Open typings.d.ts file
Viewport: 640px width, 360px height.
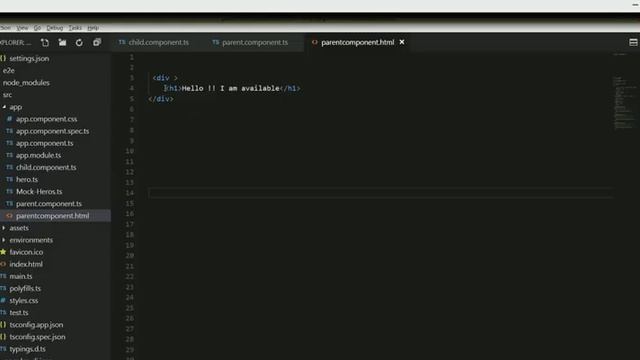pyautogui.click(x=27, y=349)
